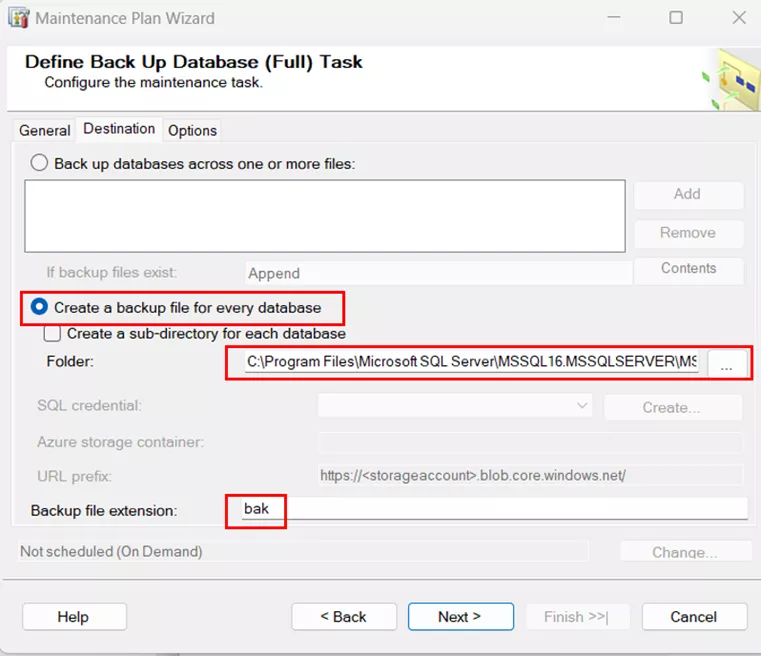Proceed with the Next > button

click(x=461, y=617)
